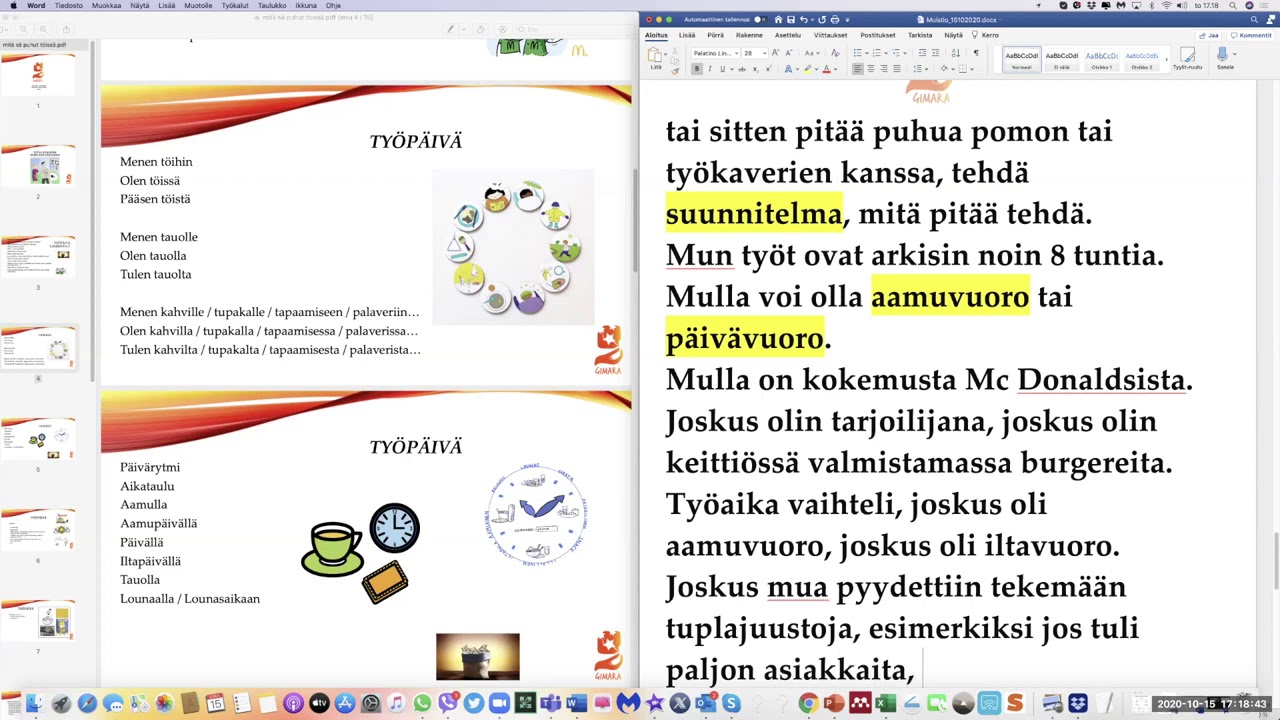The width and height of the screenshot is (1280, 720).
Task: Open Finder from the Dock
Action: [x=34, y=704]
